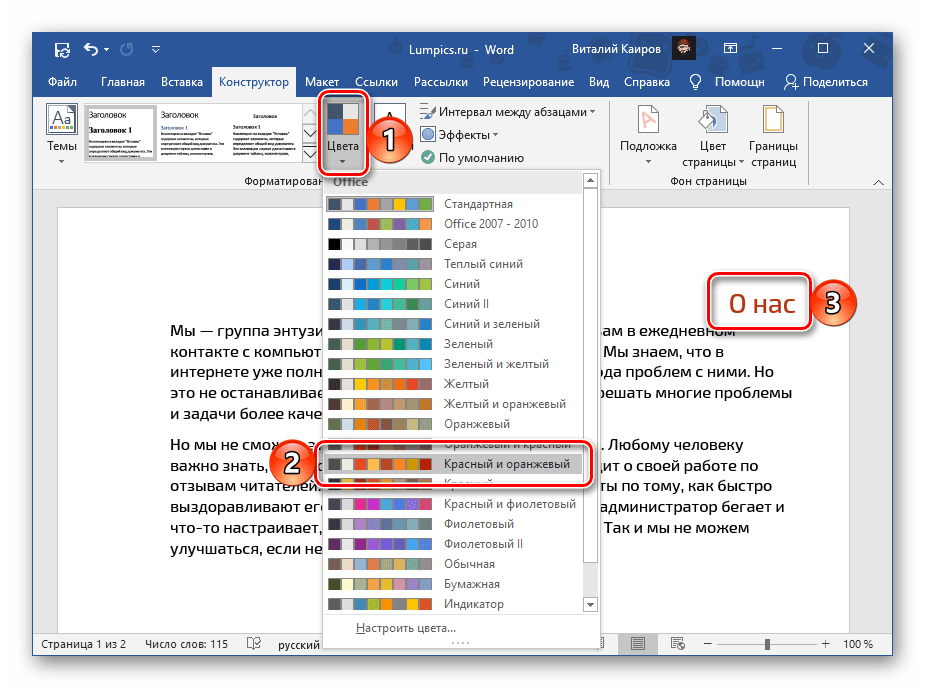Click the Эффекты effects icon

coord(428,135)
